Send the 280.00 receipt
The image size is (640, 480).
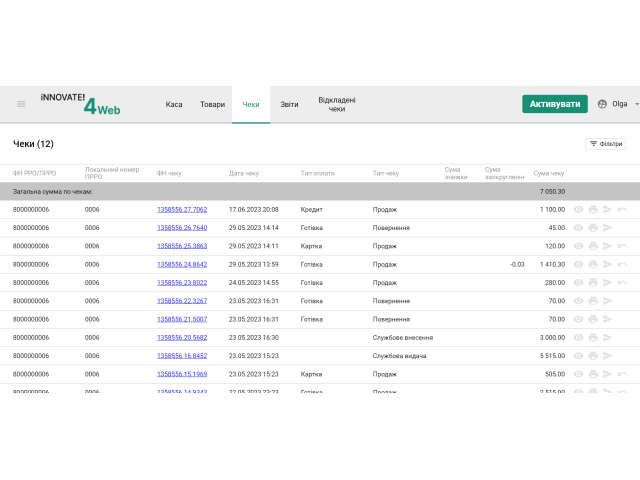tap(607, 283)
